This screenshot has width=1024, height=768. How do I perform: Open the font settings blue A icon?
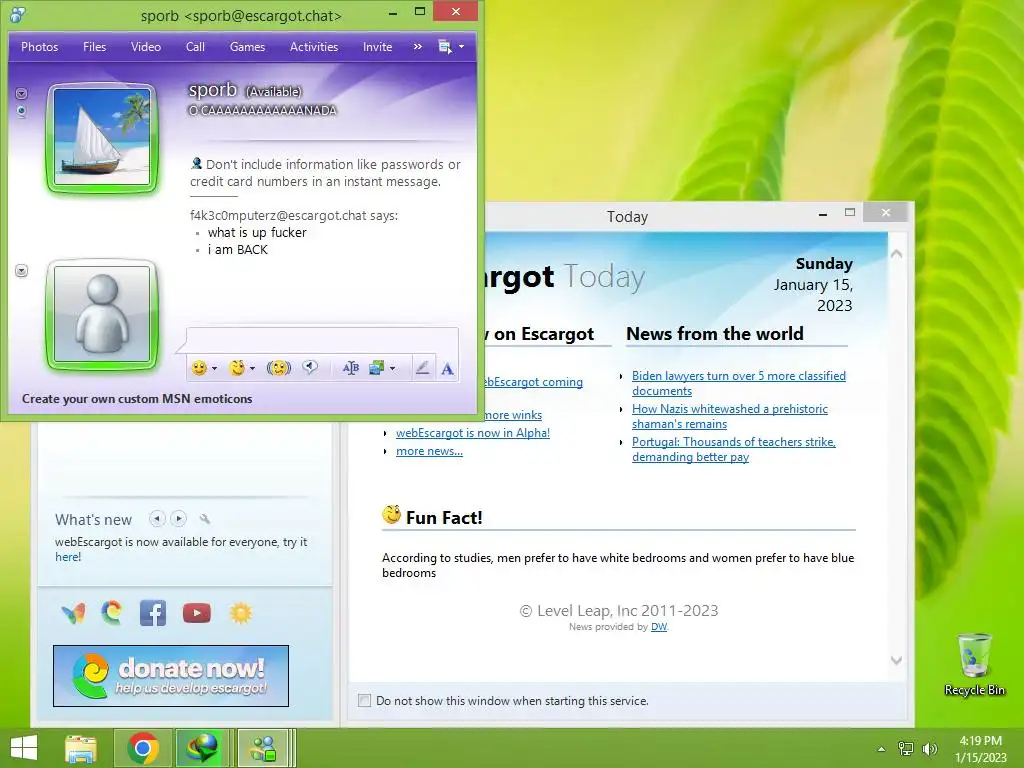pos(447,369)
